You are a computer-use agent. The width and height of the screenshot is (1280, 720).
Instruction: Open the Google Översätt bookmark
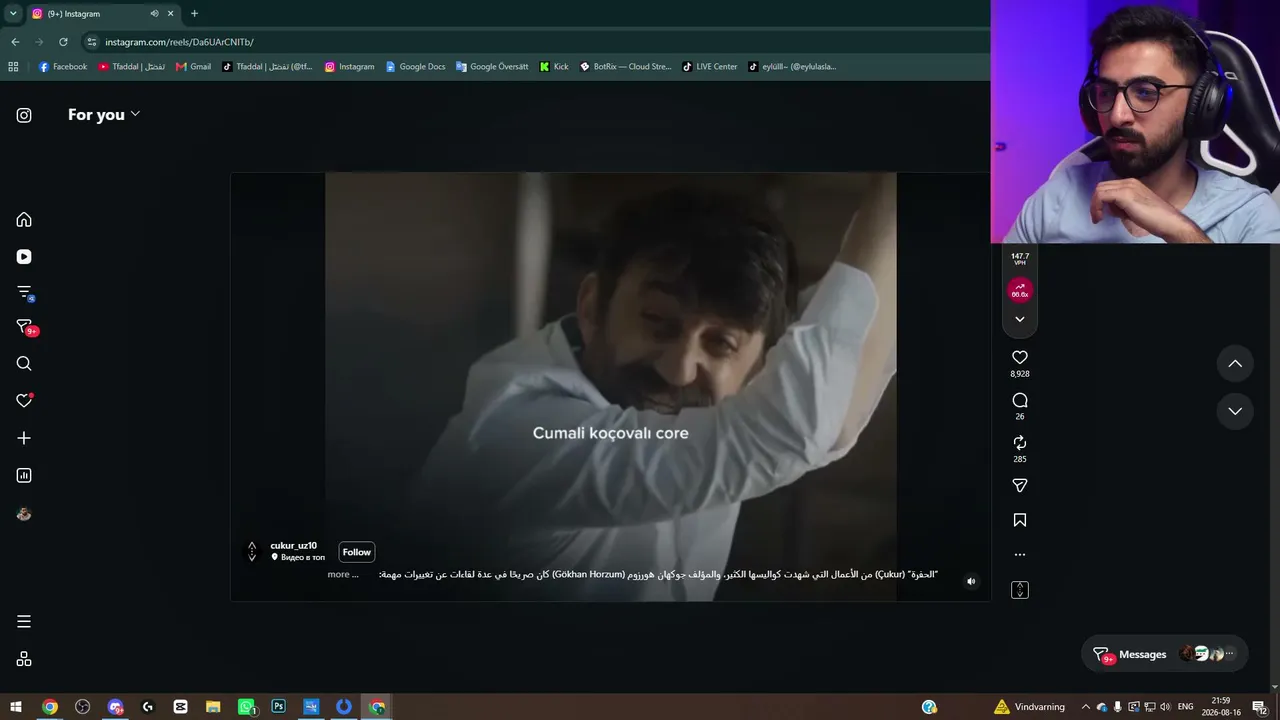(x=492, y=67)
